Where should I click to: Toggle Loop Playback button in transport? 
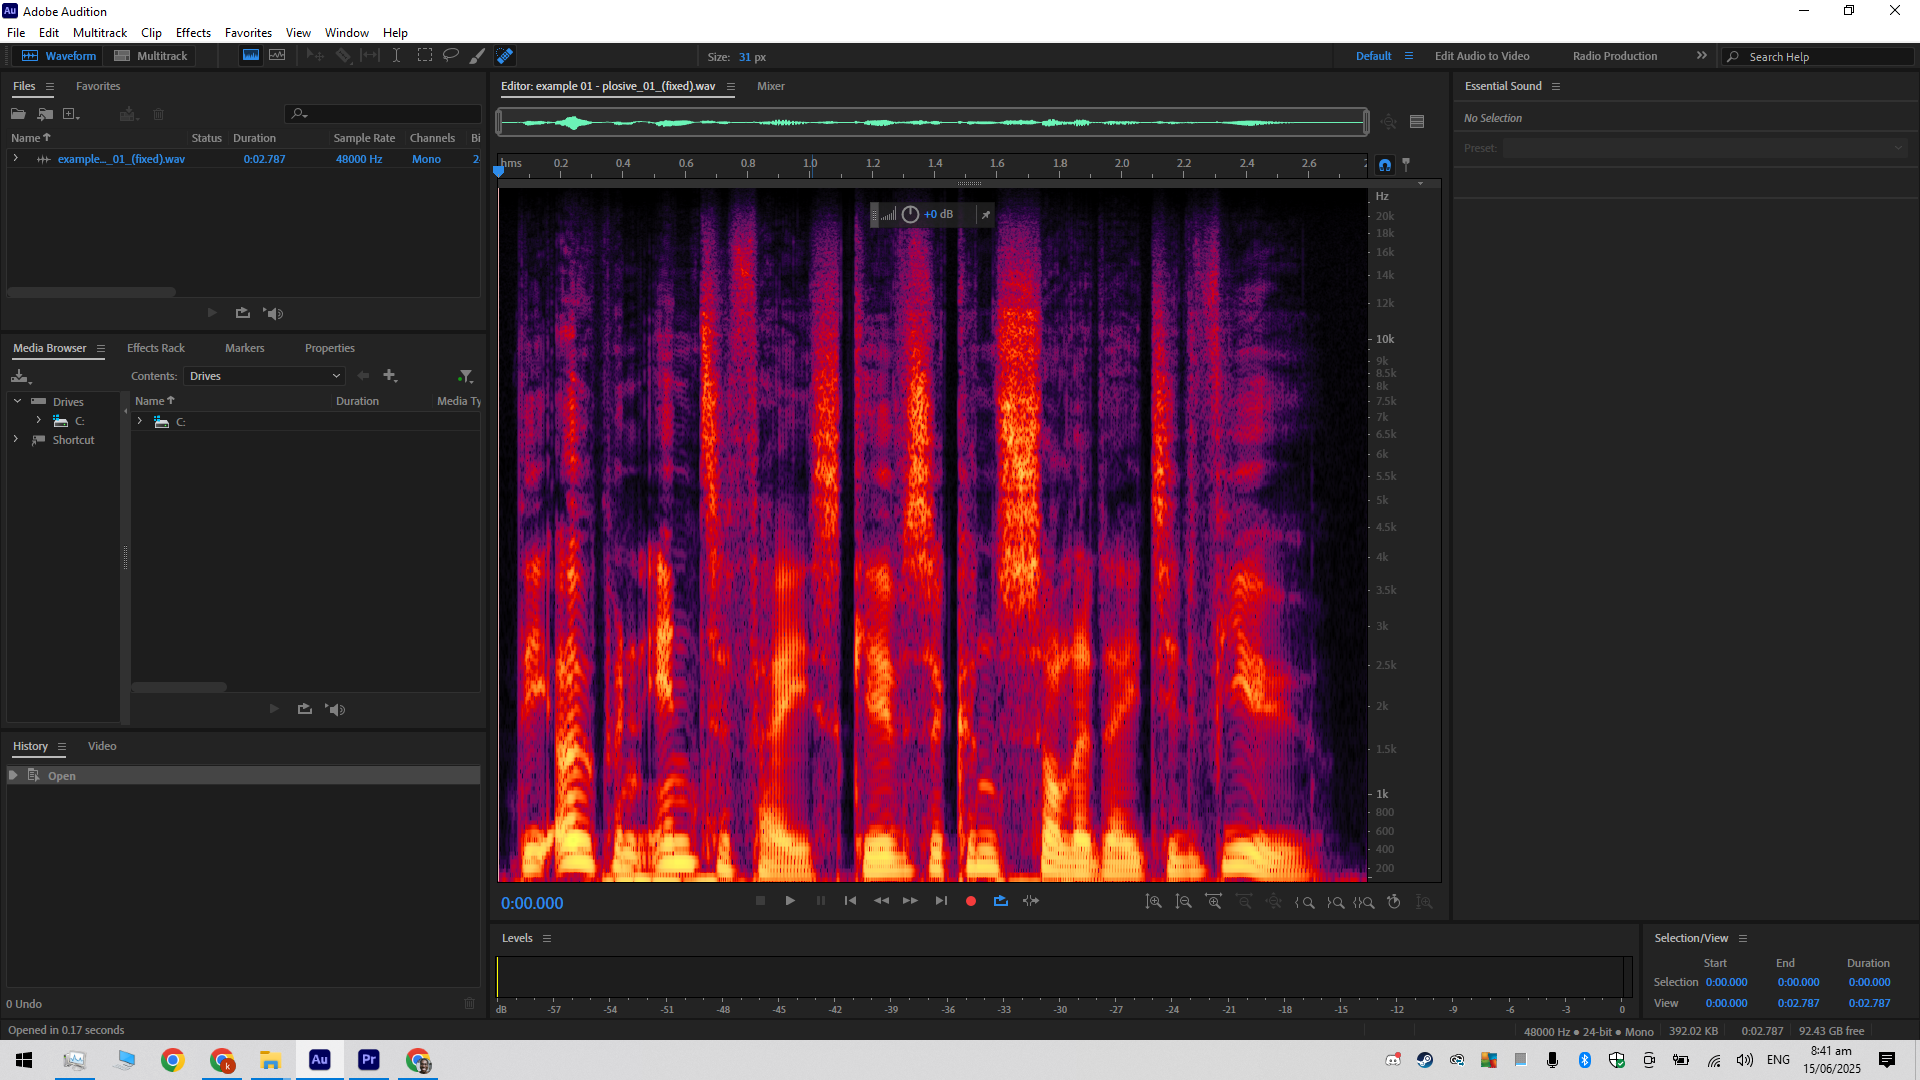click(x=1001, y=901)
